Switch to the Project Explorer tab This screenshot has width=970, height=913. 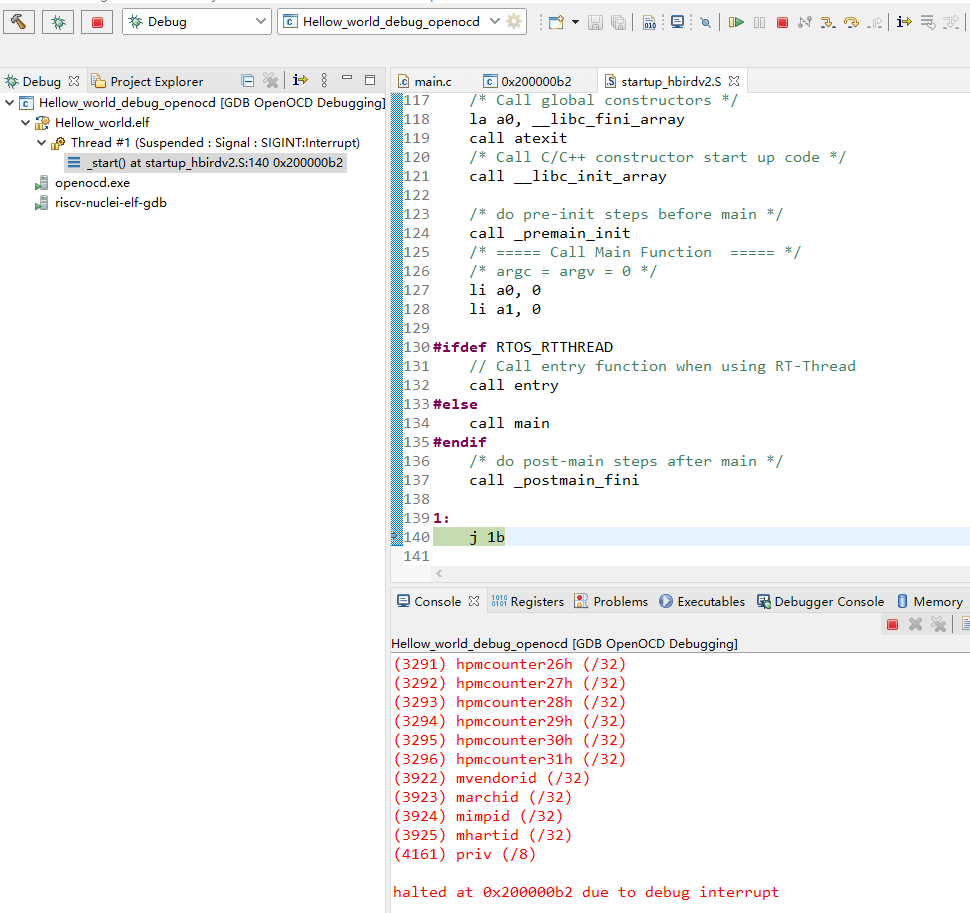tap(147, 81)
